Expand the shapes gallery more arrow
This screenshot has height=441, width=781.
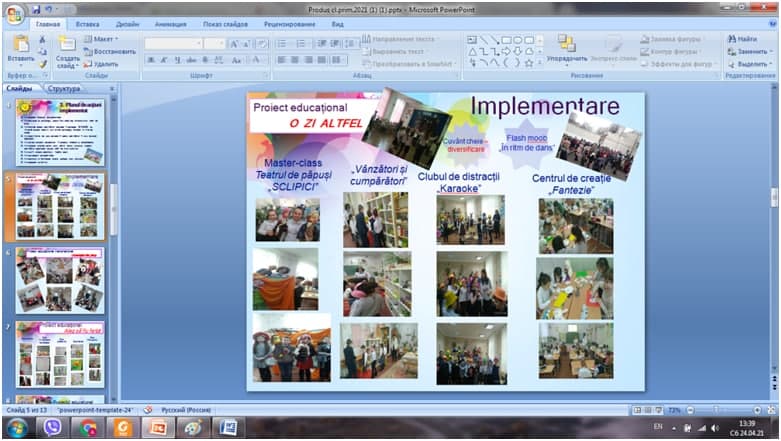(x=541, y=63)
